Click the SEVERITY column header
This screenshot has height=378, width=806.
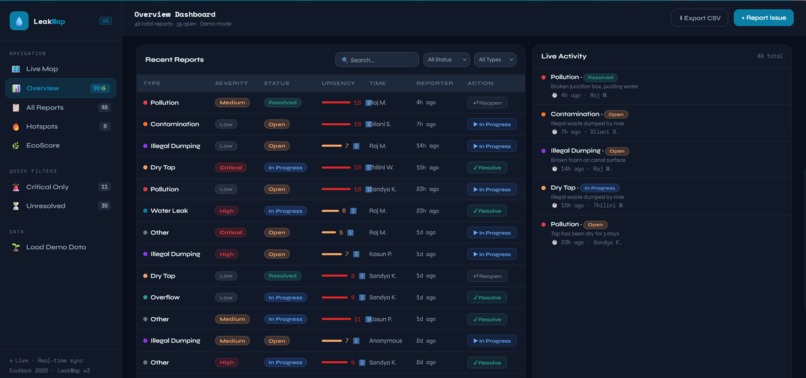[x=231, y=83]
